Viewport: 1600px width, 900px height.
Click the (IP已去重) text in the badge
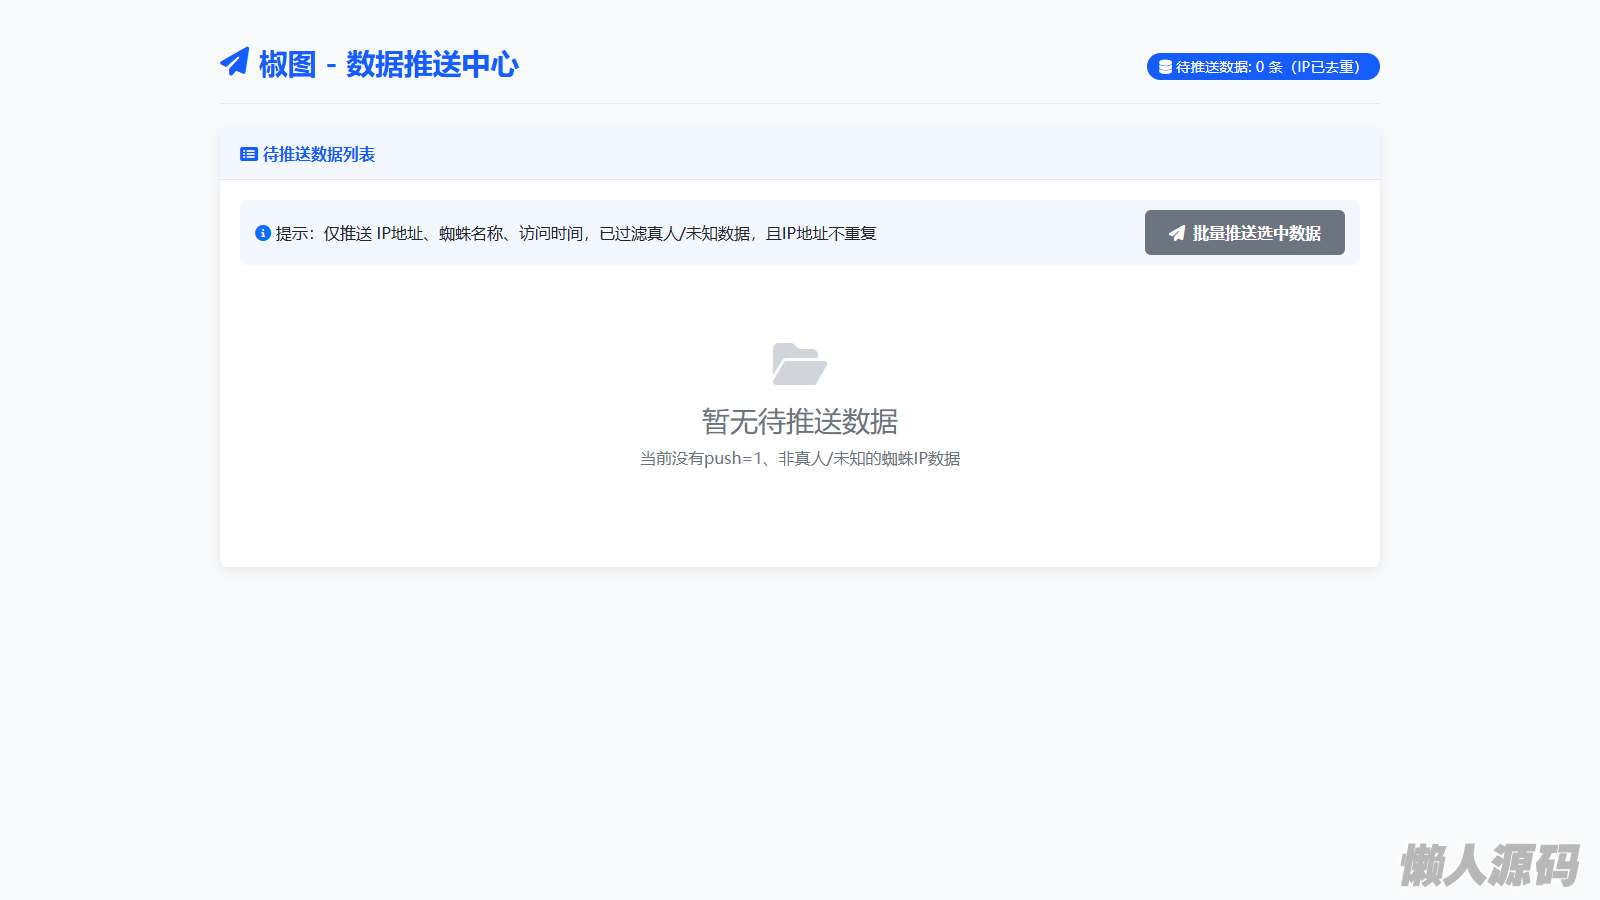(1325, 67)
